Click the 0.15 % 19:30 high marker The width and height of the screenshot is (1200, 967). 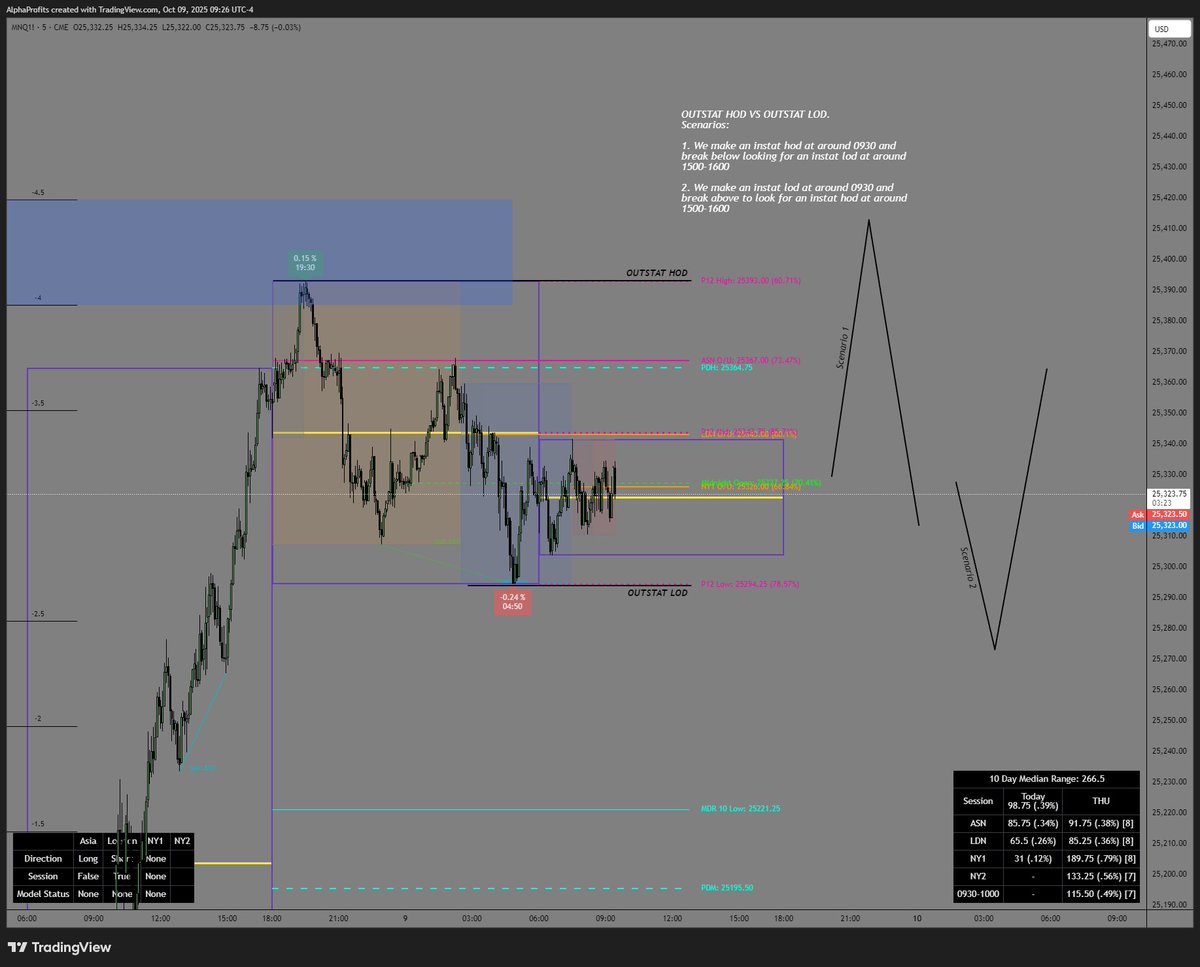304,263
